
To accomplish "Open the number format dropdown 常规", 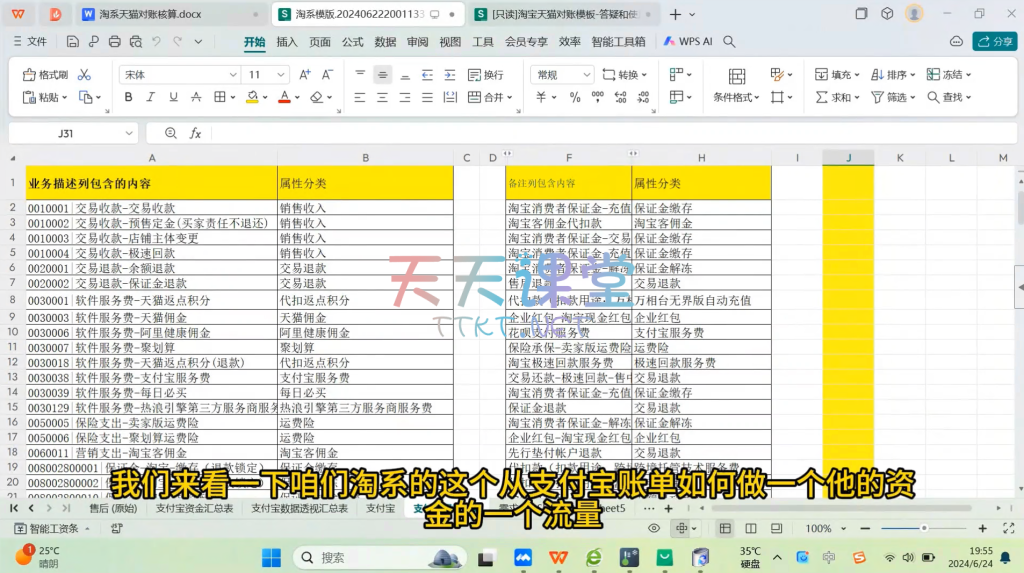I will coord(565,75).
